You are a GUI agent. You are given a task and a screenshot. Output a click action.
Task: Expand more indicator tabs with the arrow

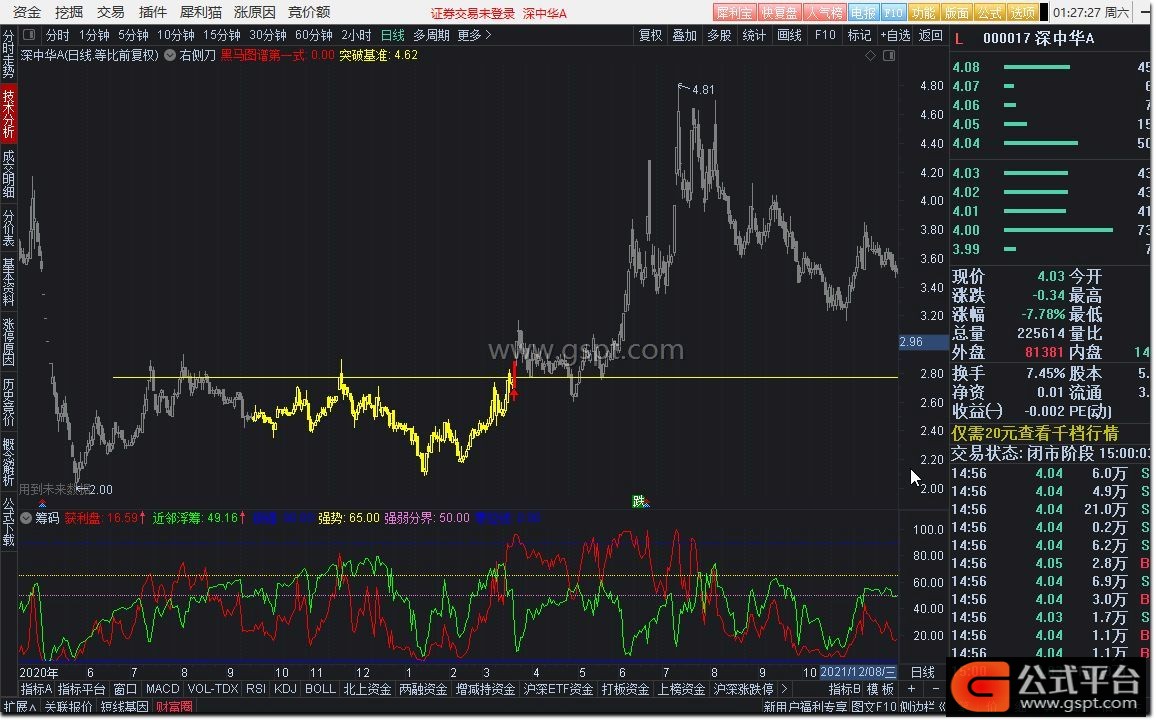click(784, 689)
